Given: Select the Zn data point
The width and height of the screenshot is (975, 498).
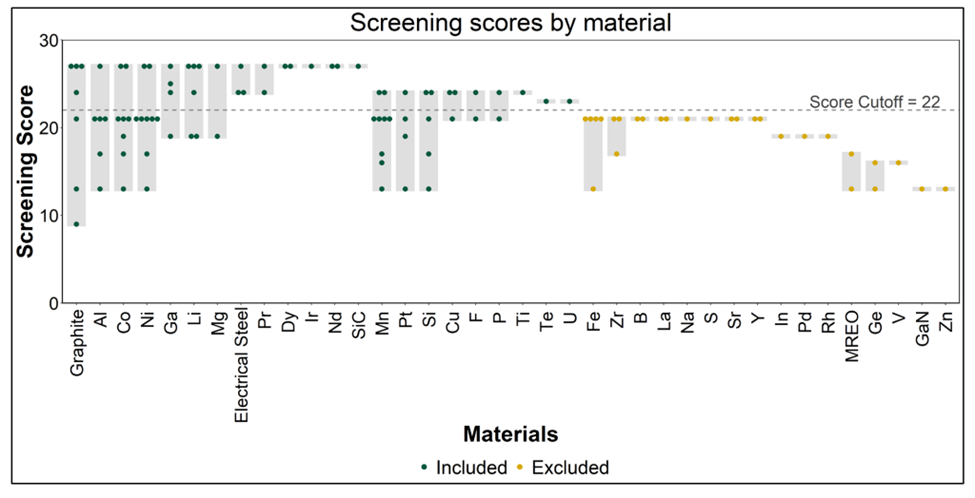Looking at the screenshot, I should (945, 188).
